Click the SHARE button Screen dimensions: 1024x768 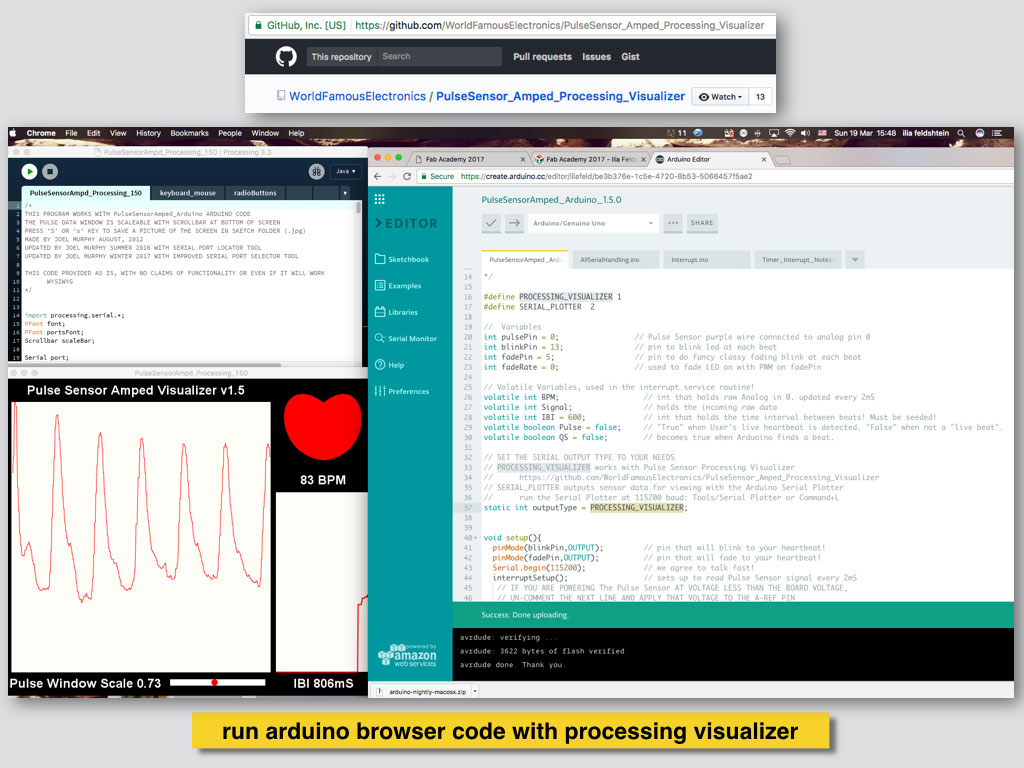(x=702, y=223)
